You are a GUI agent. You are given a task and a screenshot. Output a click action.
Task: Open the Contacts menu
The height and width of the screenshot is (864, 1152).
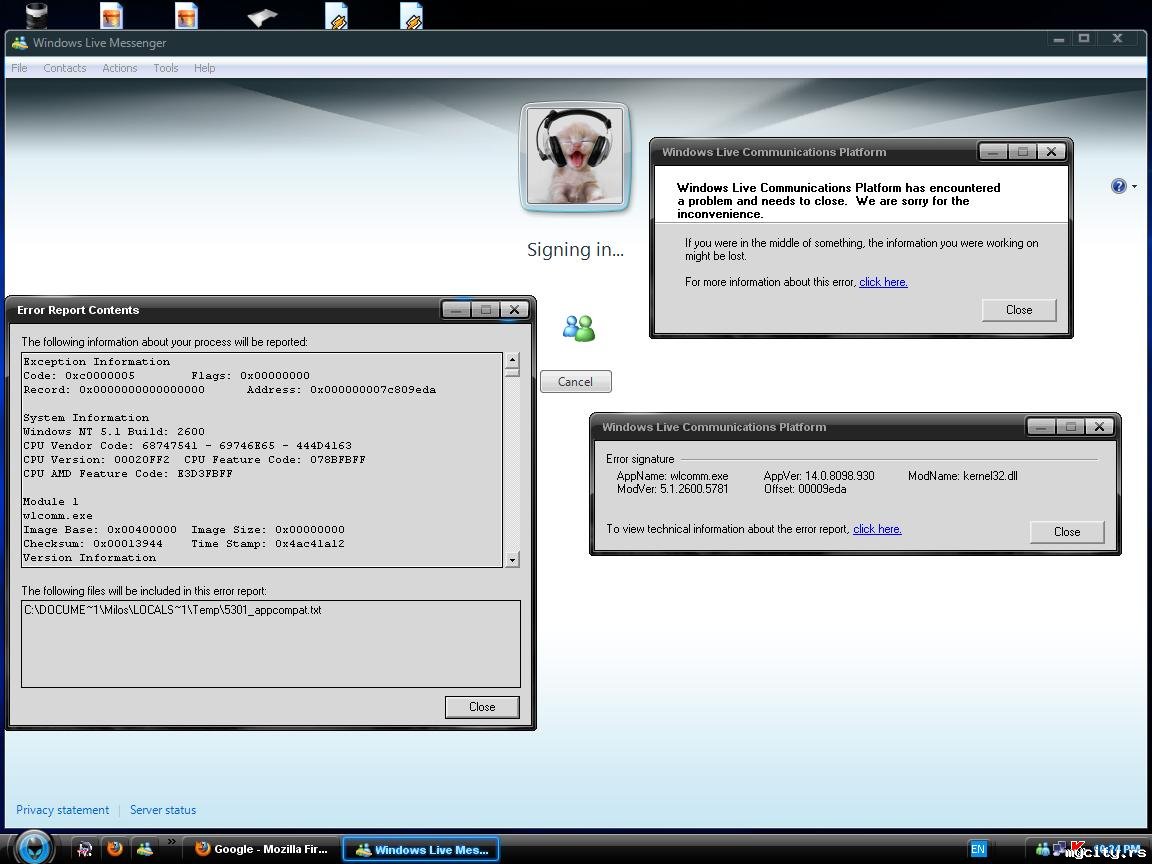click(x=65, y=68)
